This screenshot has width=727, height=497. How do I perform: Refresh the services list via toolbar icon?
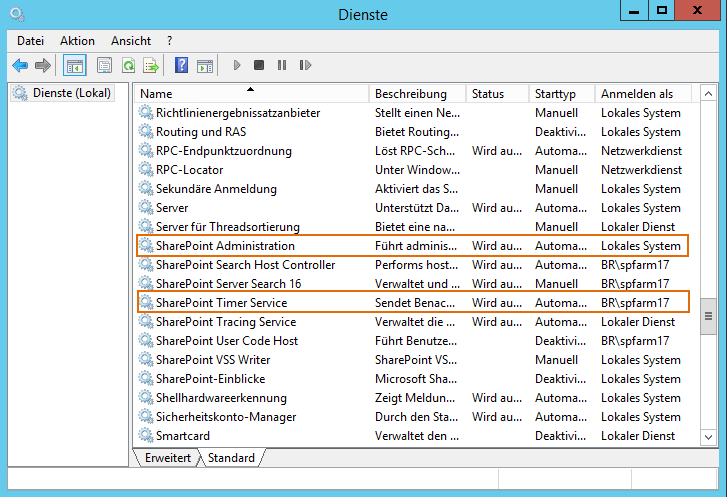tap(128, 65)
